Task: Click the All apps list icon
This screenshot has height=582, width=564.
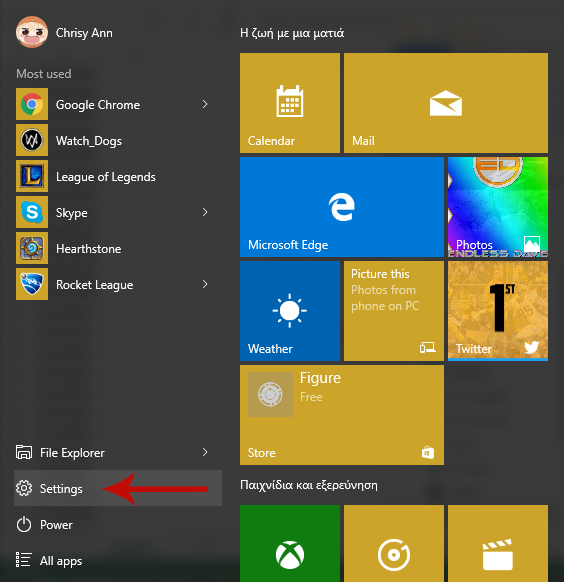Action: 23,560
